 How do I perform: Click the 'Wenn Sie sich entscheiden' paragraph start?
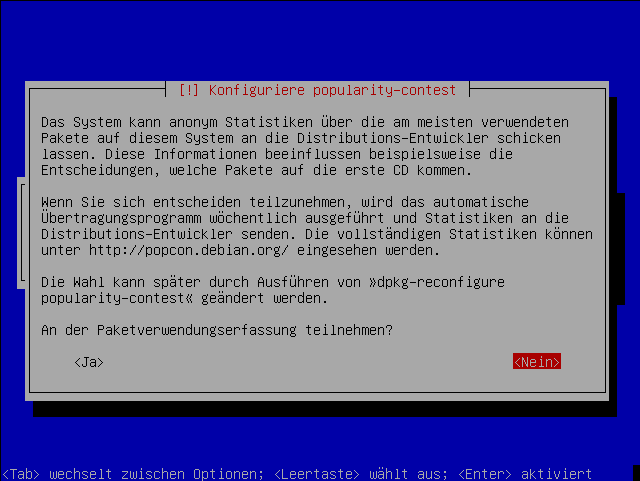tap(141, 202)
